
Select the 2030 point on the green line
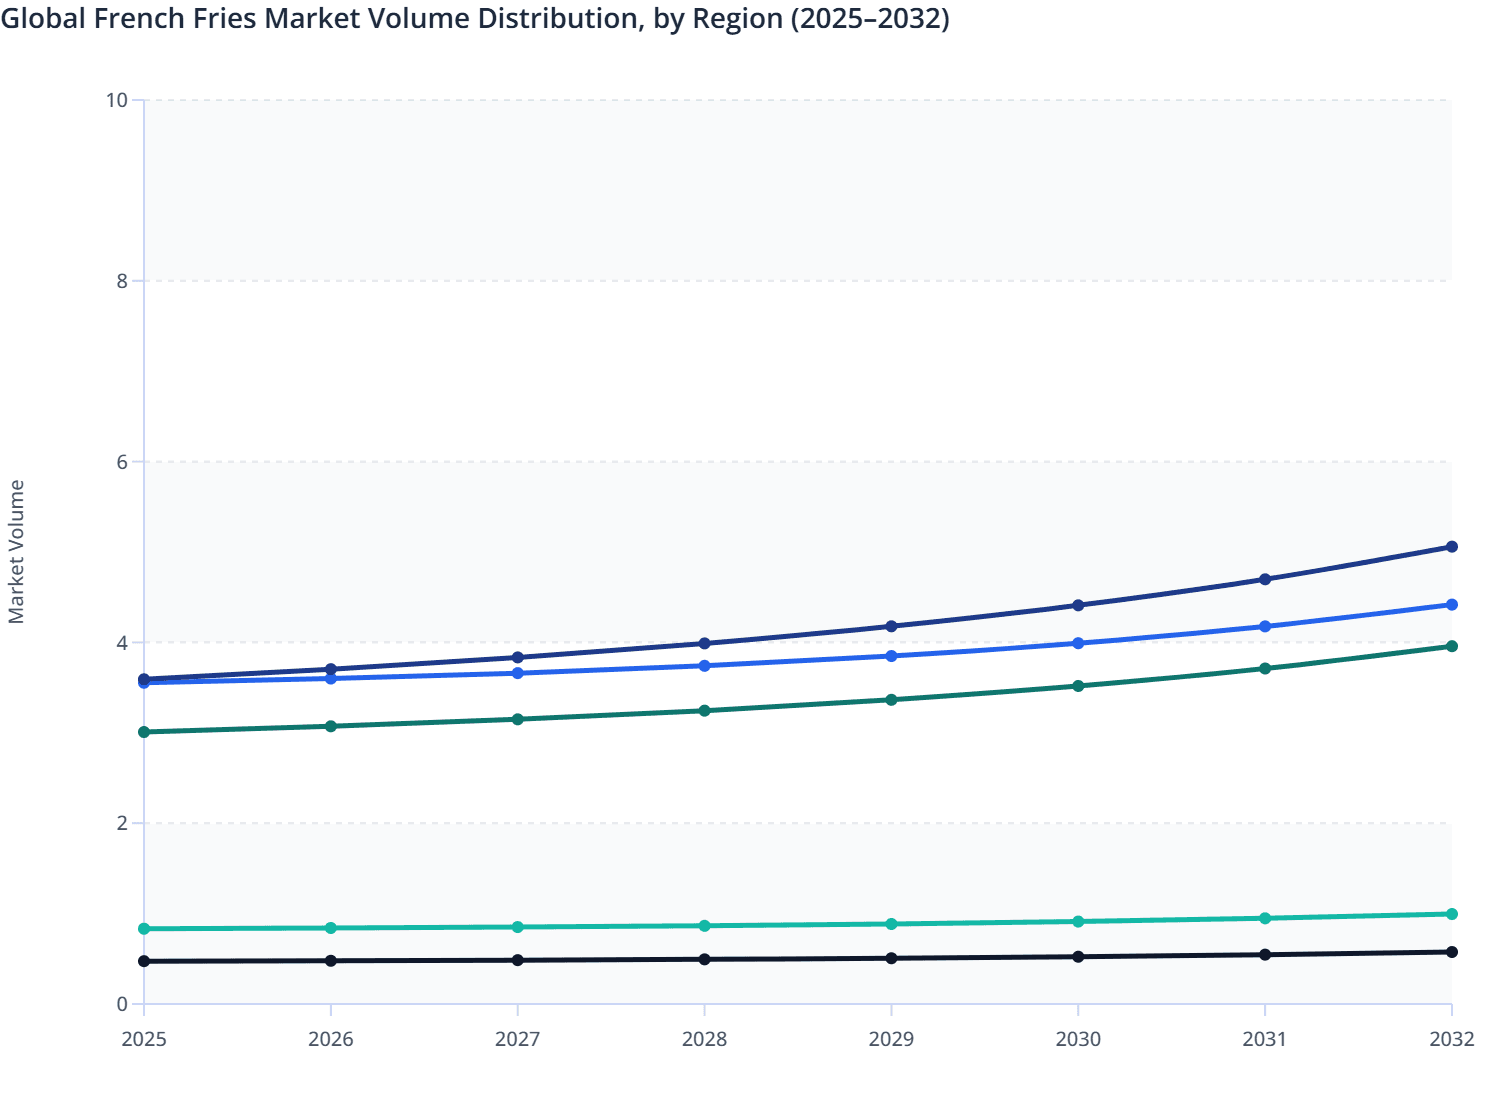point(1077,684)
